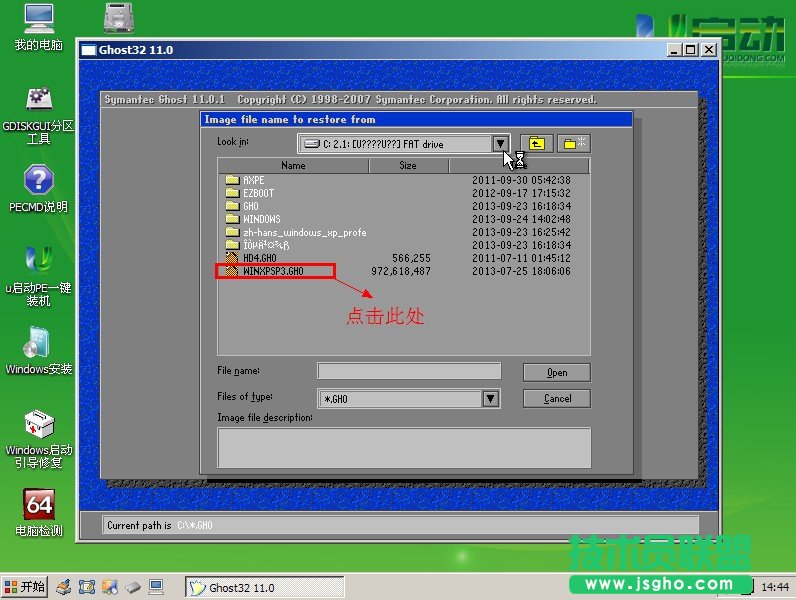Open the AXPE folder

pos(254,180)
